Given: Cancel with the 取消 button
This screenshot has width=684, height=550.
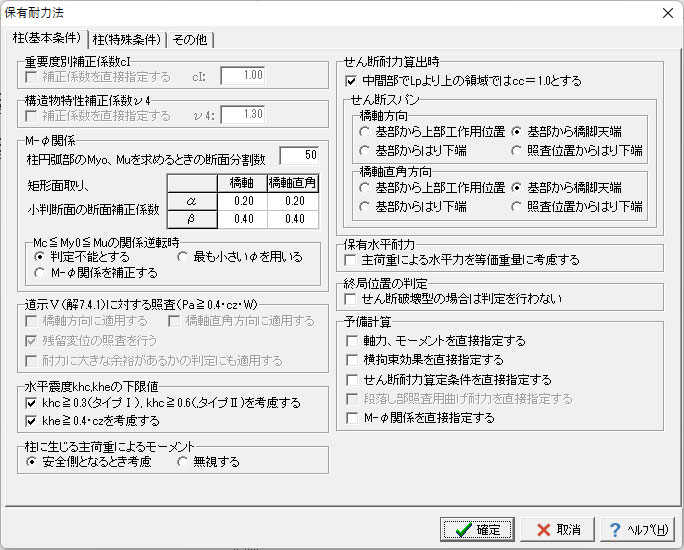Looking at the screenshot, I should 557,530.
